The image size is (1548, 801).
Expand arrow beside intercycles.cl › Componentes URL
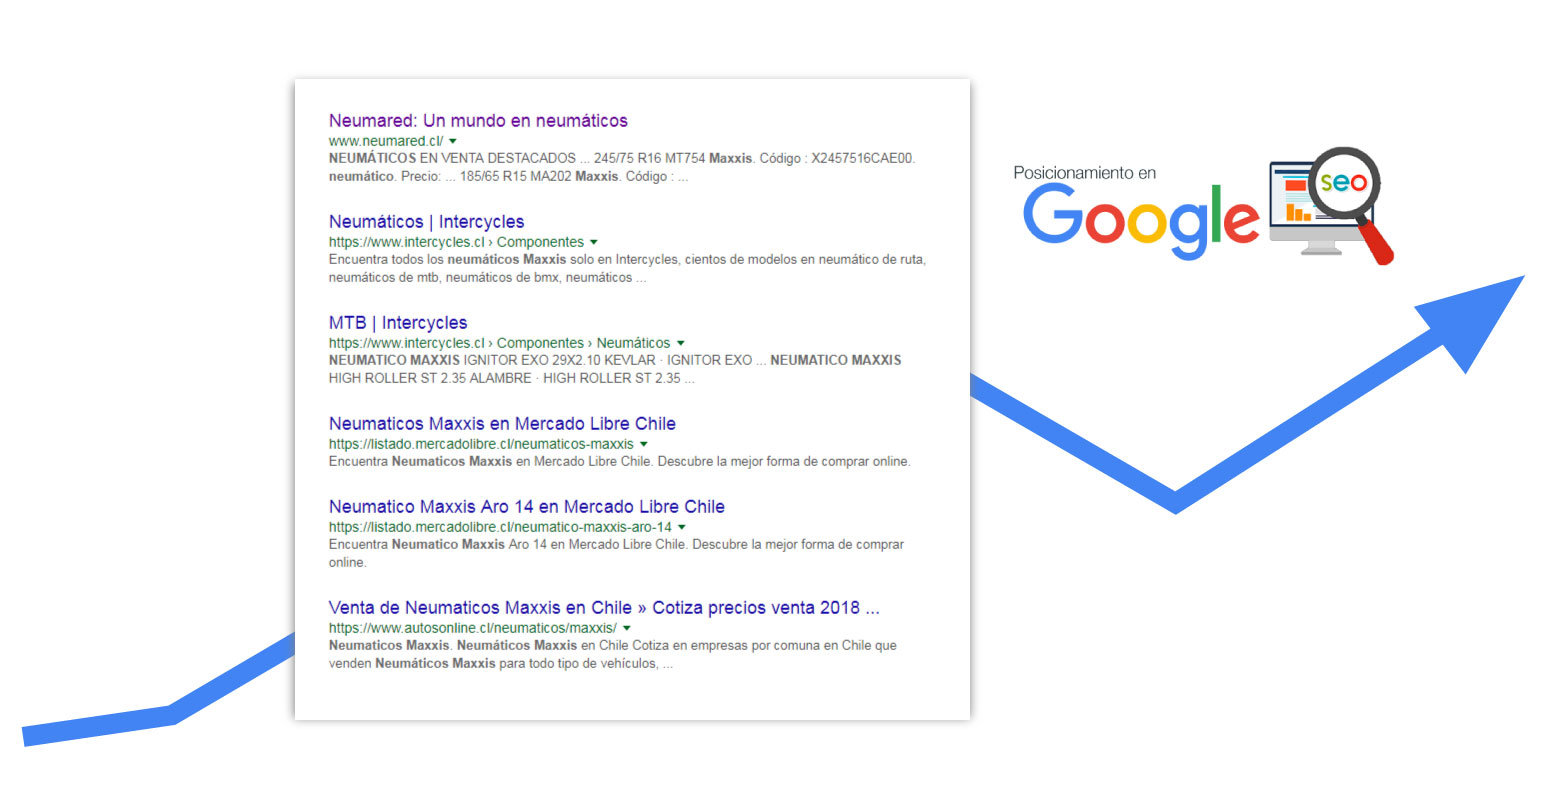click(x=594, y=243)
